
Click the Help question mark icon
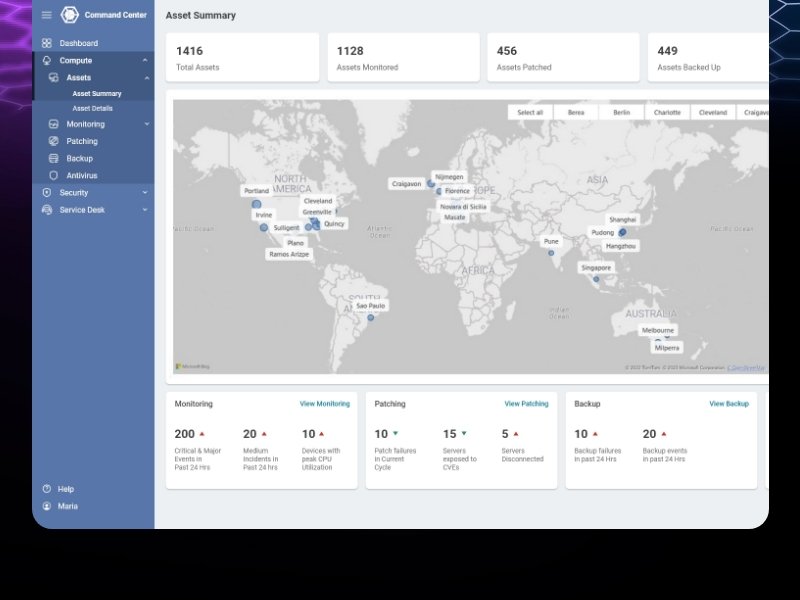click(46, 489)
